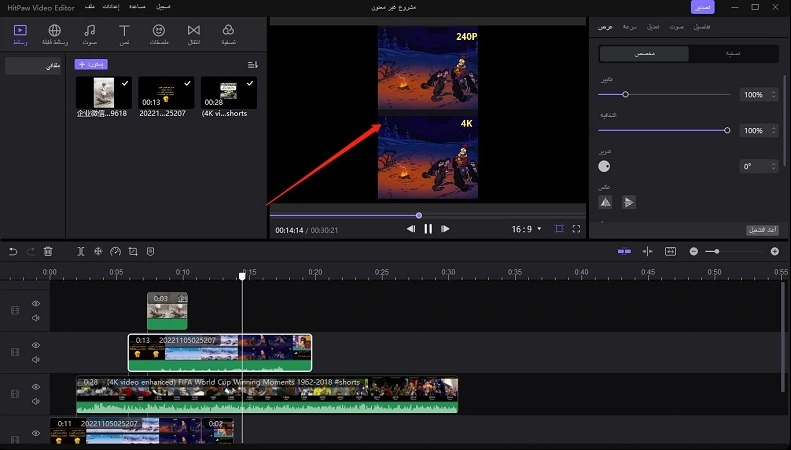Select the FIFA World Cup clip on timeline

coord(267,395)
